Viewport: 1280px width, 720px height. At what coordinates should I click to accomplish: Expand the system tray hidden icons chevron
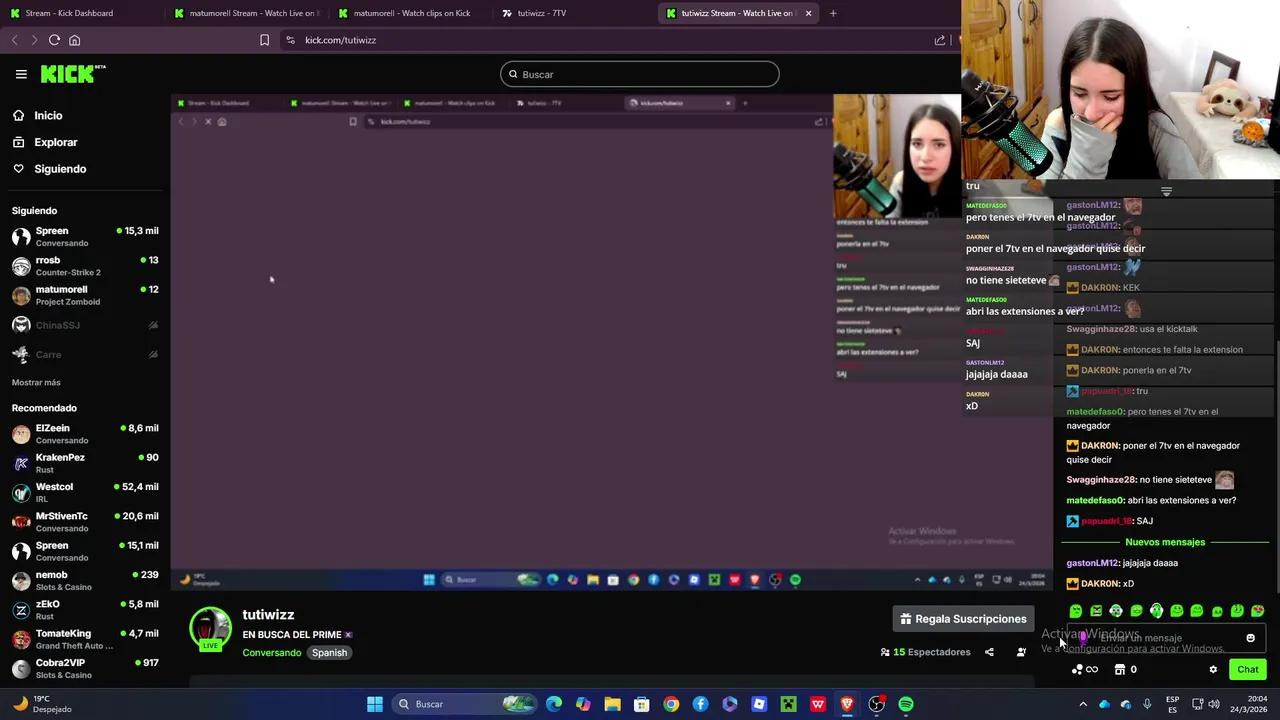(x=1083, y=704)
